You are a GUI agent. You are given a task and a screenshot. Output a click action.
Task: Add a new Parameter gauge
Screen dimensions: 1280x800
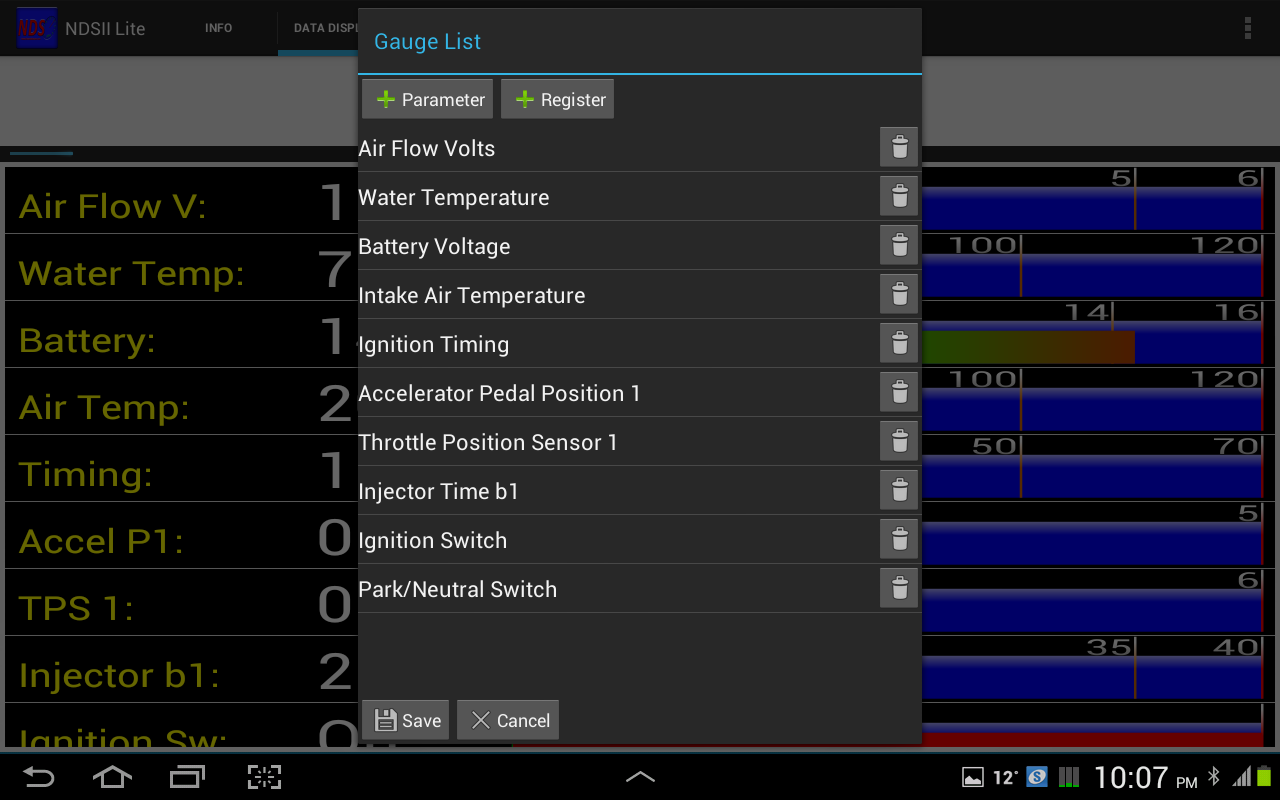[x=428, y=99]
